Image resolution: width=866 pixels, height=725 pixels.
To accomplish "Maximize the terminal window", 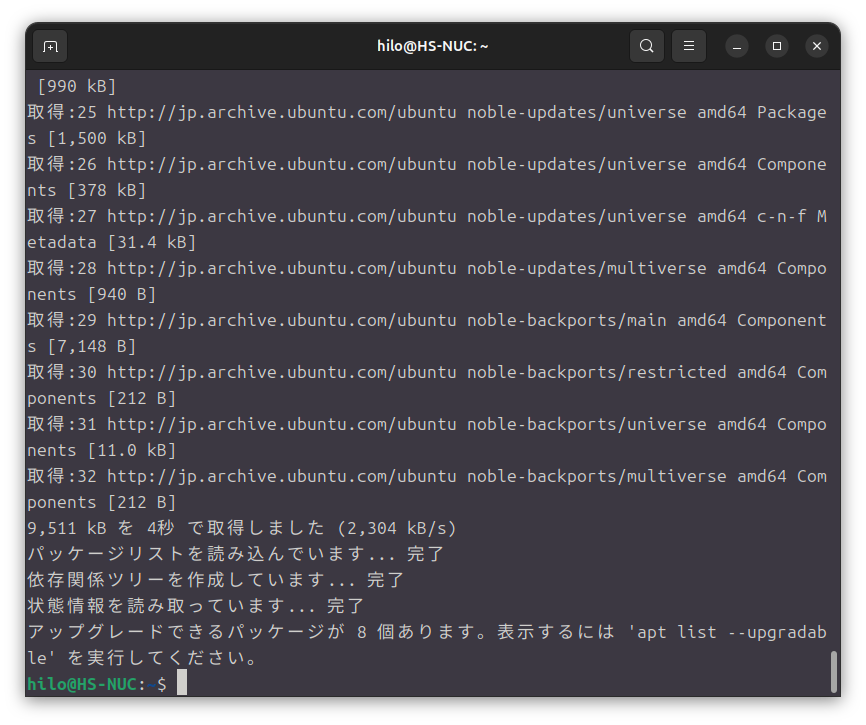I will 777,46.
